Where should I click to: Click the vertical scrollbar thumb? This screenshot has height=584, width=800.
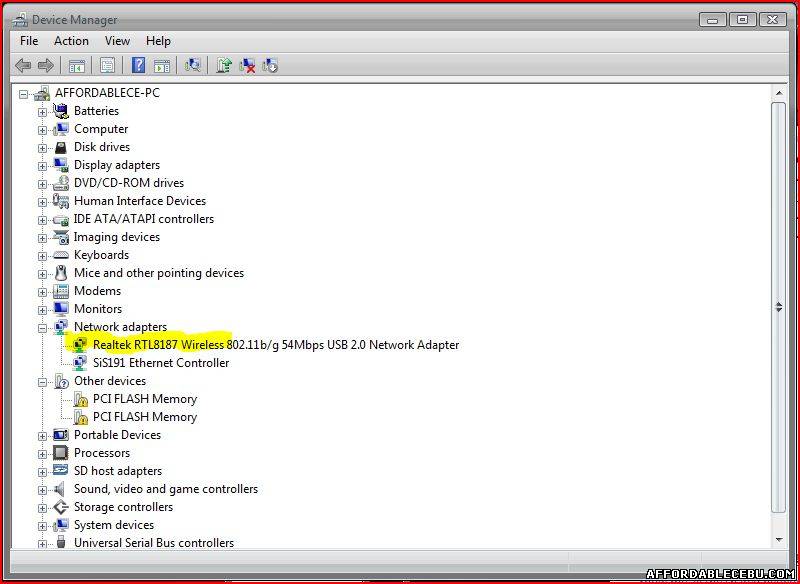[779, 307]
